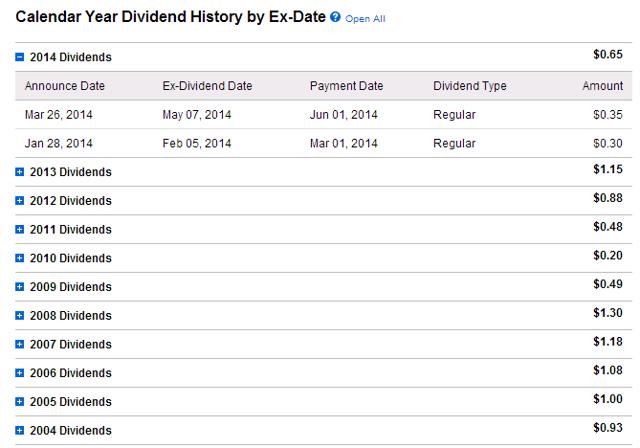Expand 2009 Dividends plus icon
The image size is (640, 448).
pos(20,287)
